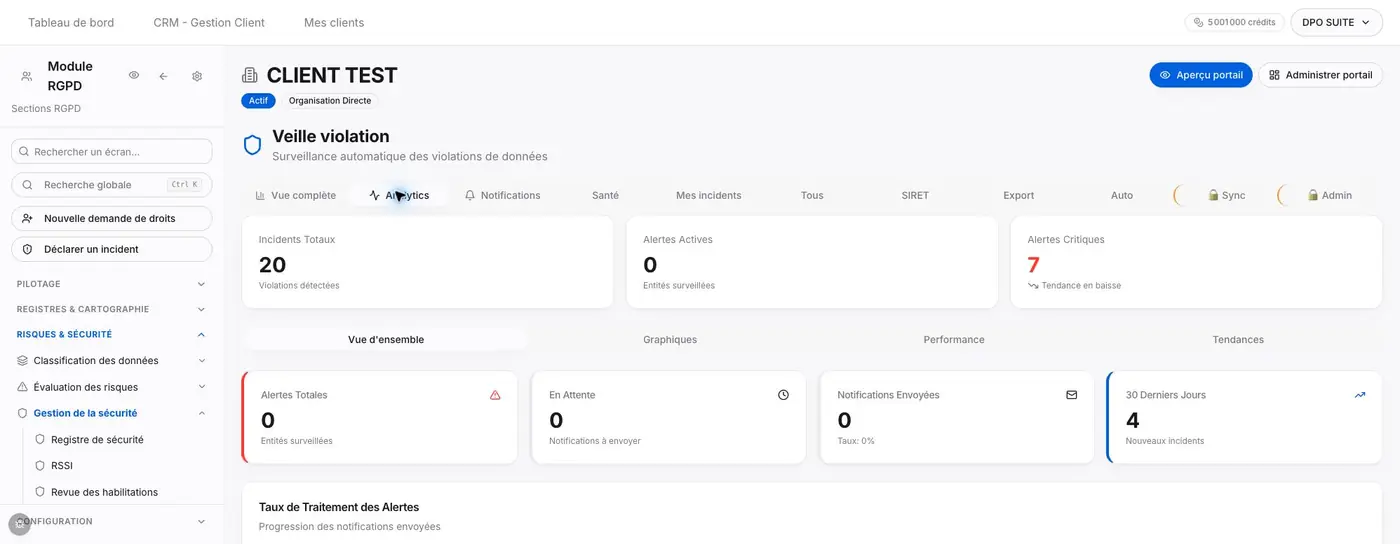The width and height of the screenshot is (1400, 544).
Task: Open the DPO SUITE dropdown
Action: click(x=1336, y=22)
